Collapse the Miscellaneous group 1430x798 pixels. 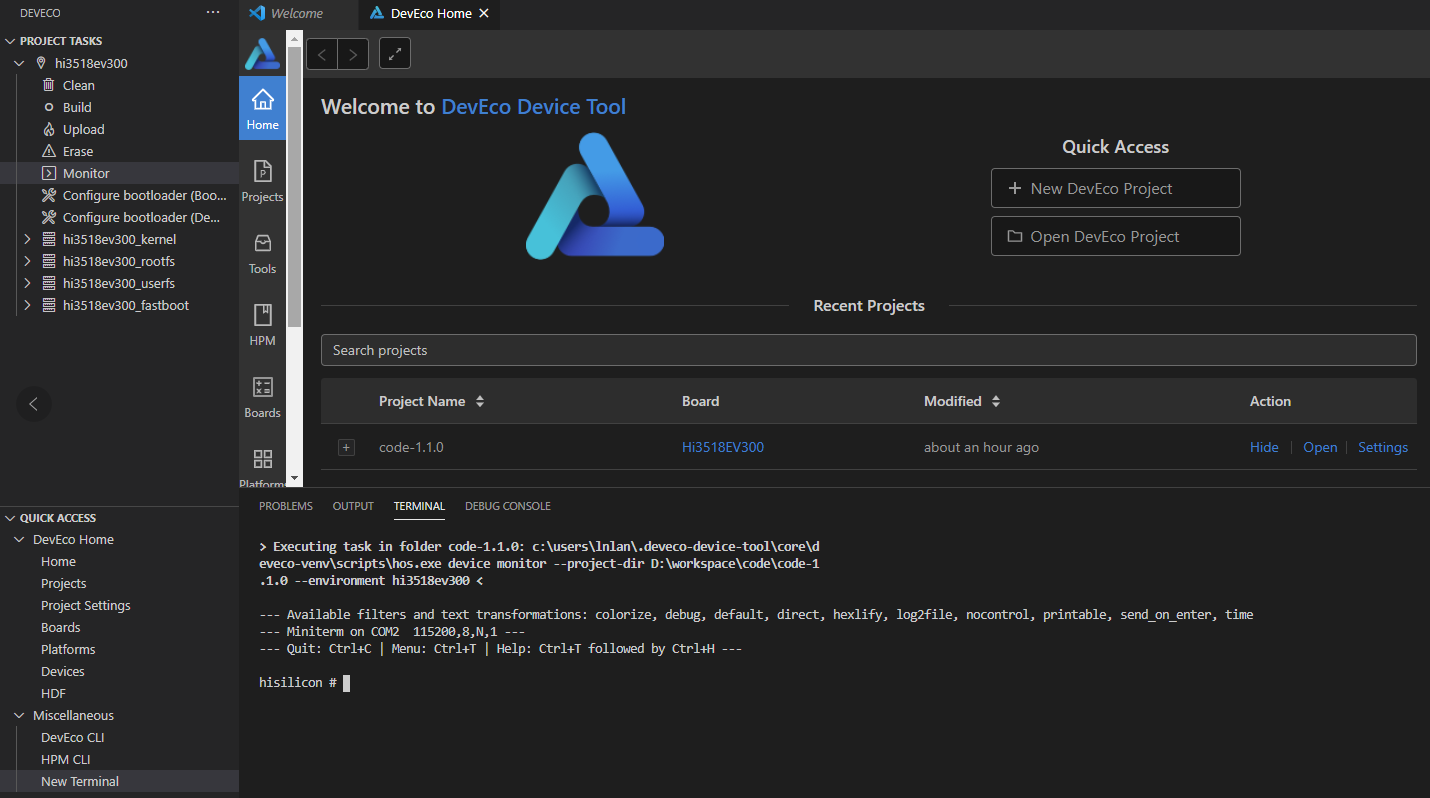pos(20,715)
